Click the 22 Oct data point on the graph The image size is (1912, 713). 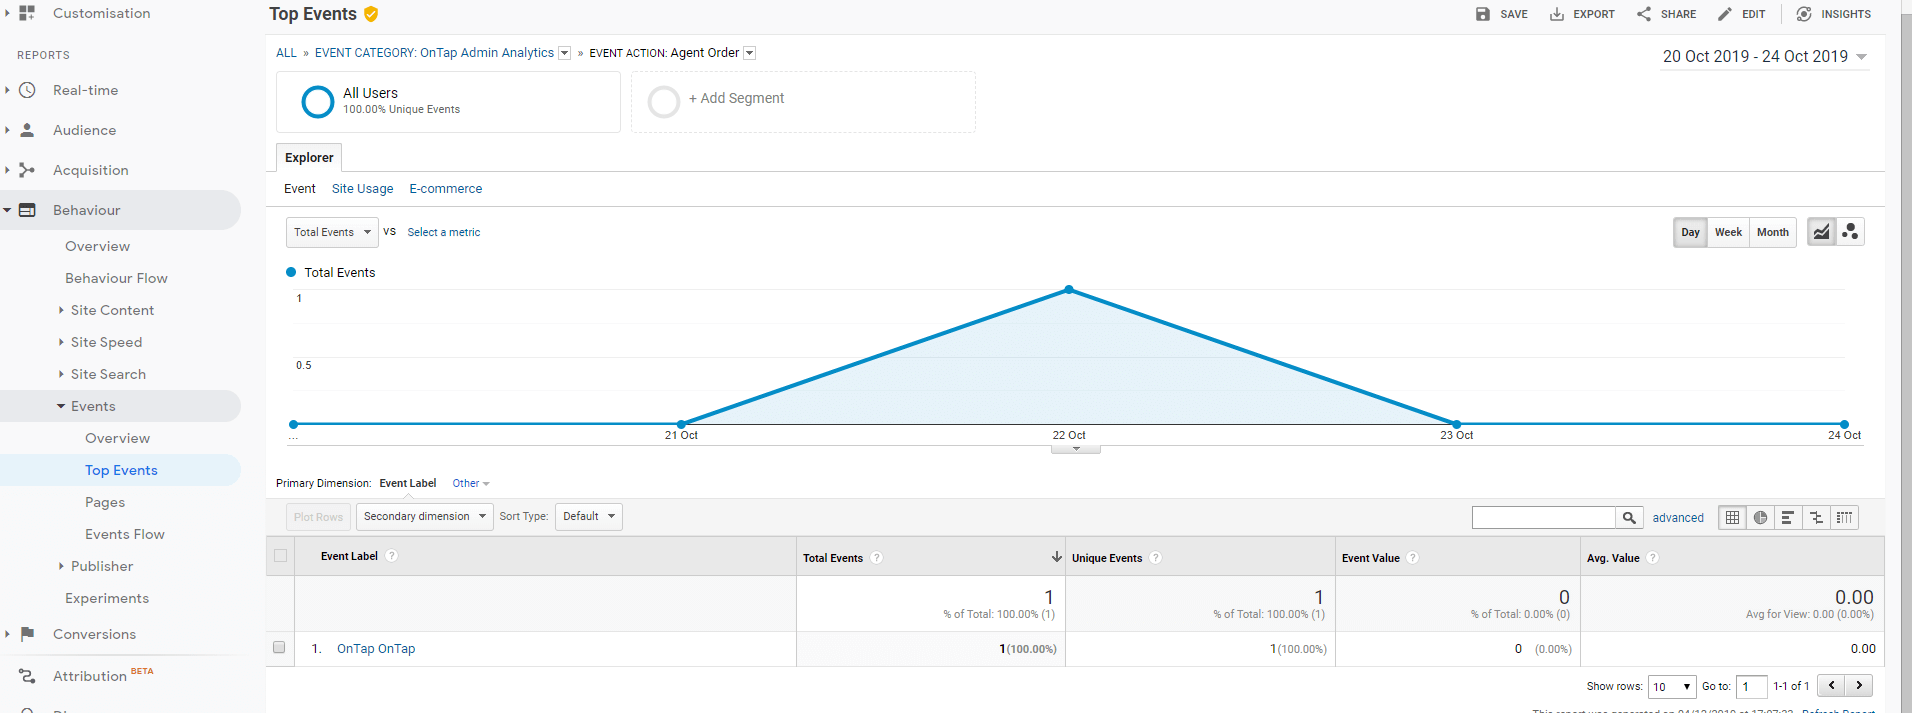coord(1069,290)
